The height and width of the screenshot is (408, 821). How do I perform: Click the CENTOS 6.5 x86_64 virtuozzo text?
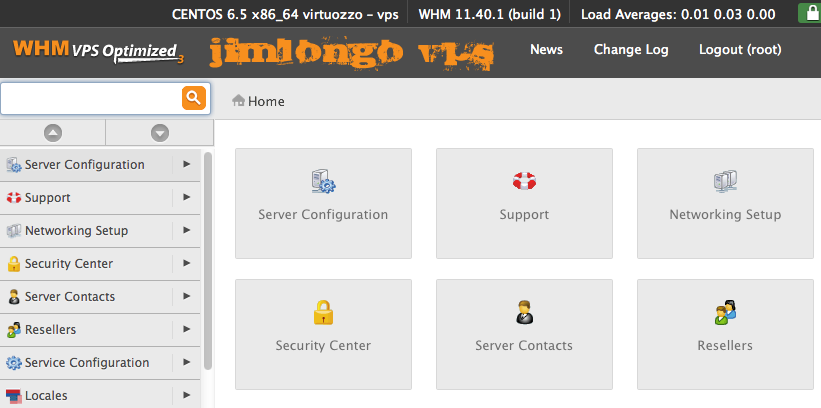tap(285, 14)
